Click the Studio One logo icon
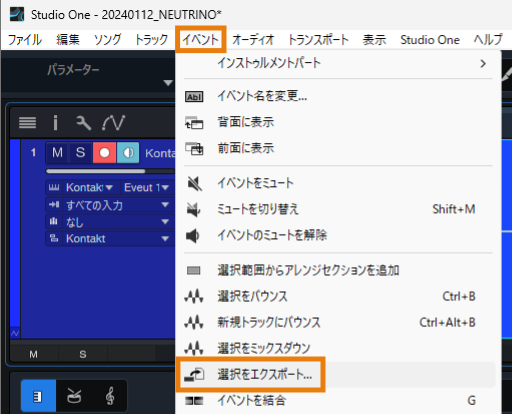The width and height of the screenshot is (512, 414). click(x=17, y=14)
